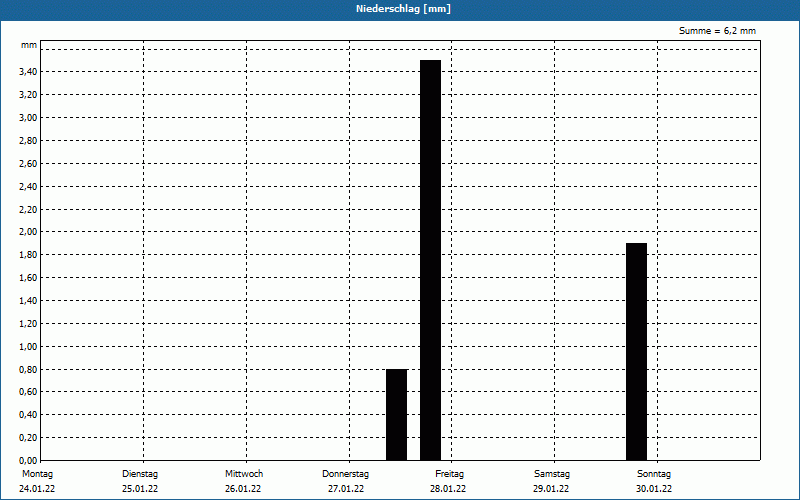
Task: Click the 0,60 y-axis value
Action: tap(28, 392)
